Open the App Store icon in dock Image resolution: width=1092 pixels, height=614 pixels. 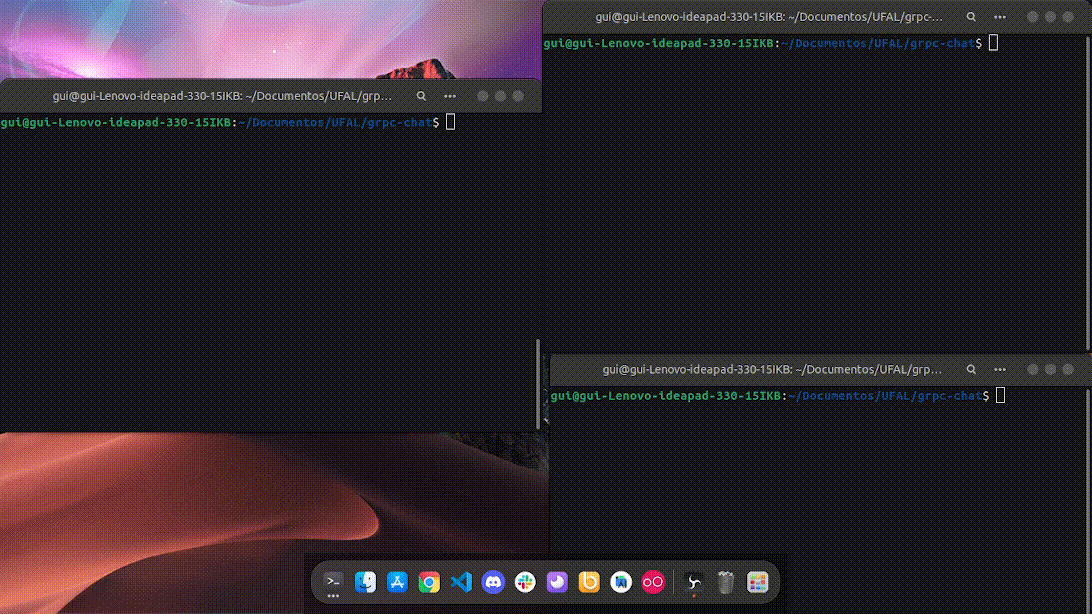pos(398,582)
